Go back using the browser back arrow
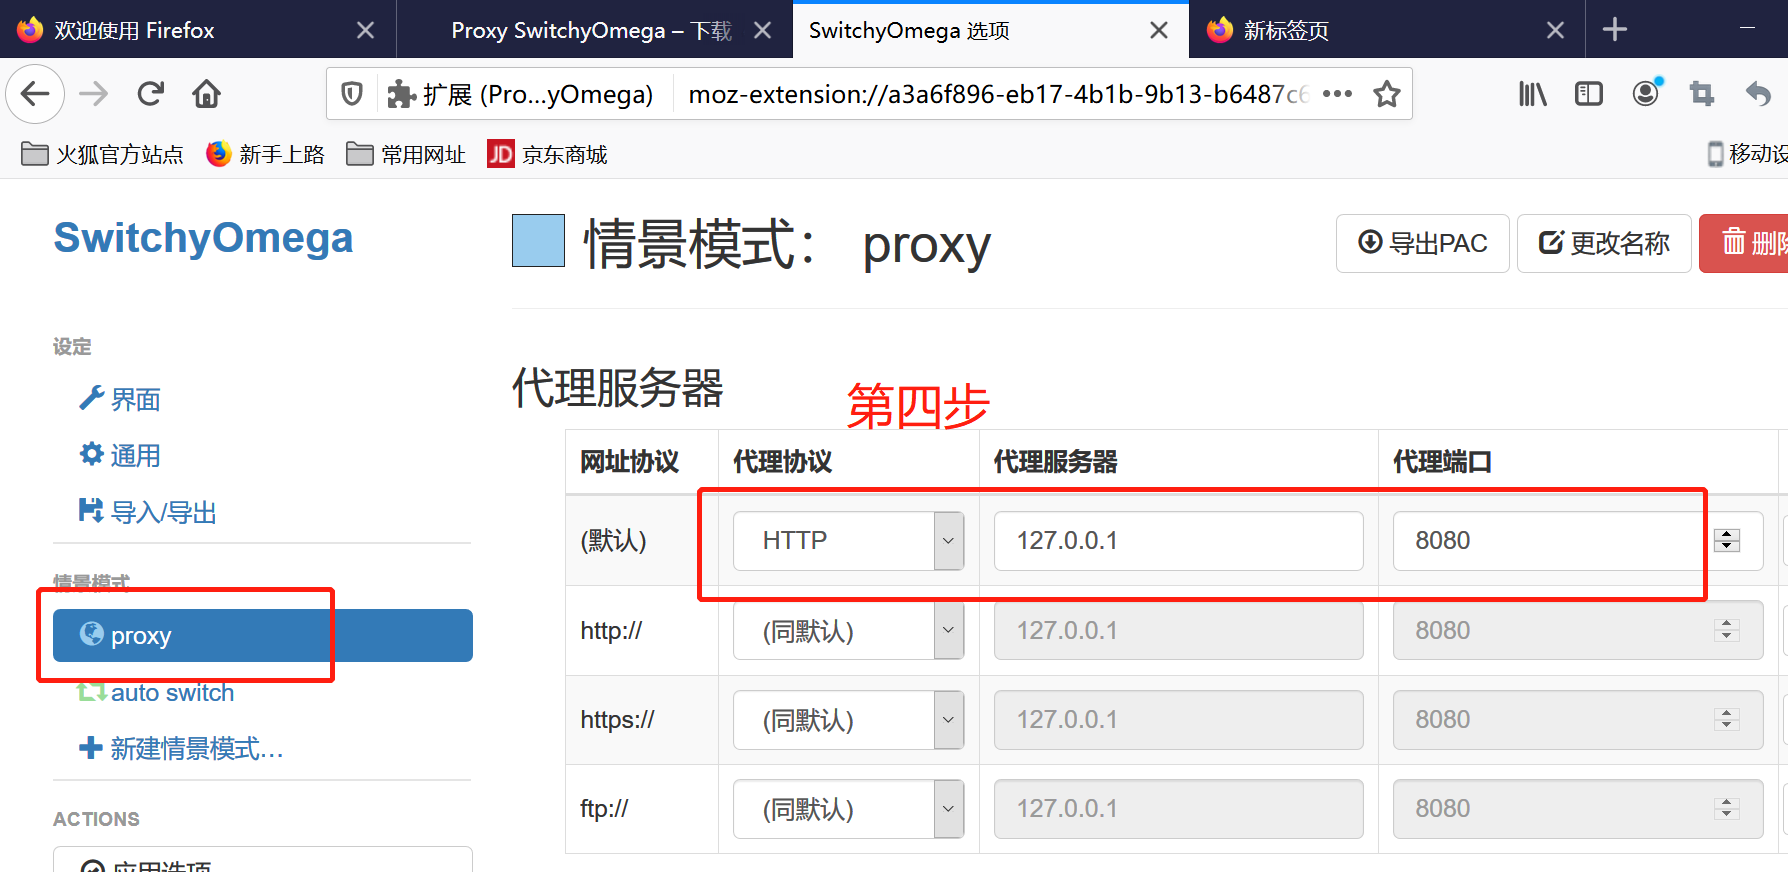Screen dimensions: 1788x872 35,94
